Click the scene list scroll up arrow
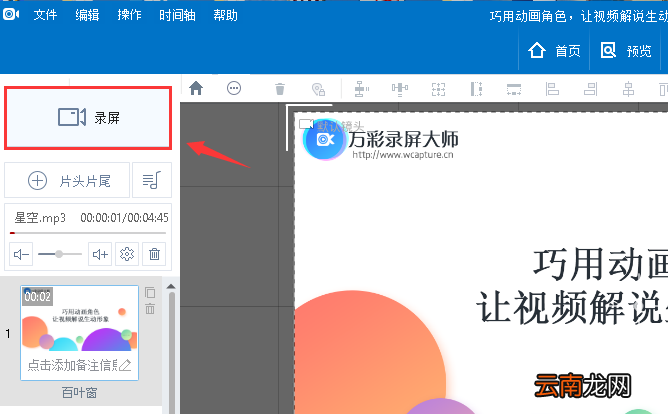The width and height of the screenshot is (668, 414). (x=171, y=286)
